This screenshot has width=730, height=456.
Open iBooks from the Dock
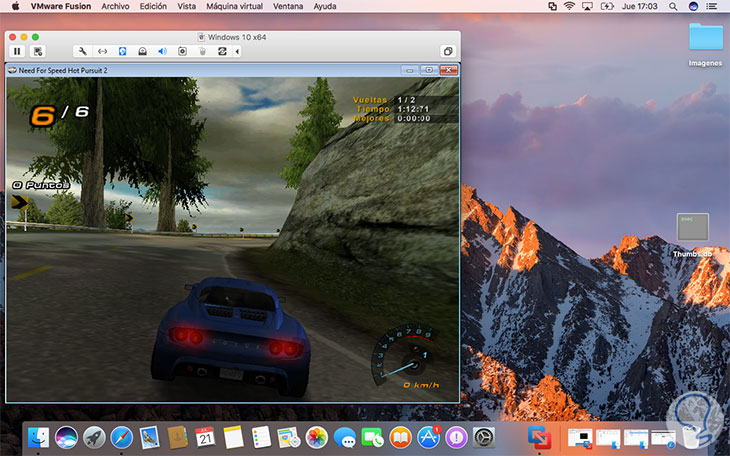[400, 437]
